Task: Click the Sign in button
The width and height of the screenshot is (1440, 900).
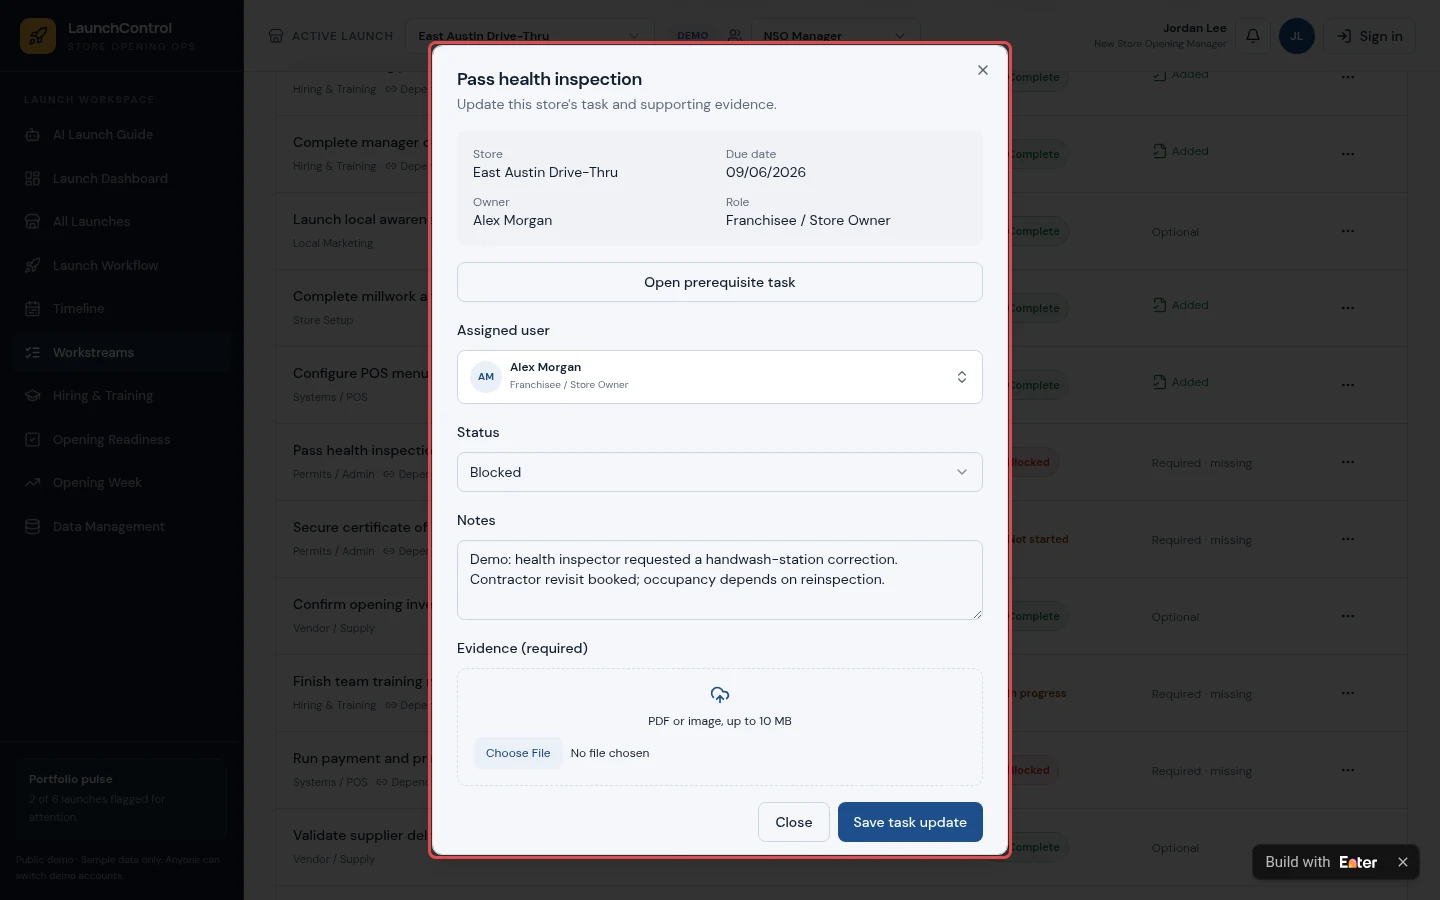Action: [x=1370, y=36]
